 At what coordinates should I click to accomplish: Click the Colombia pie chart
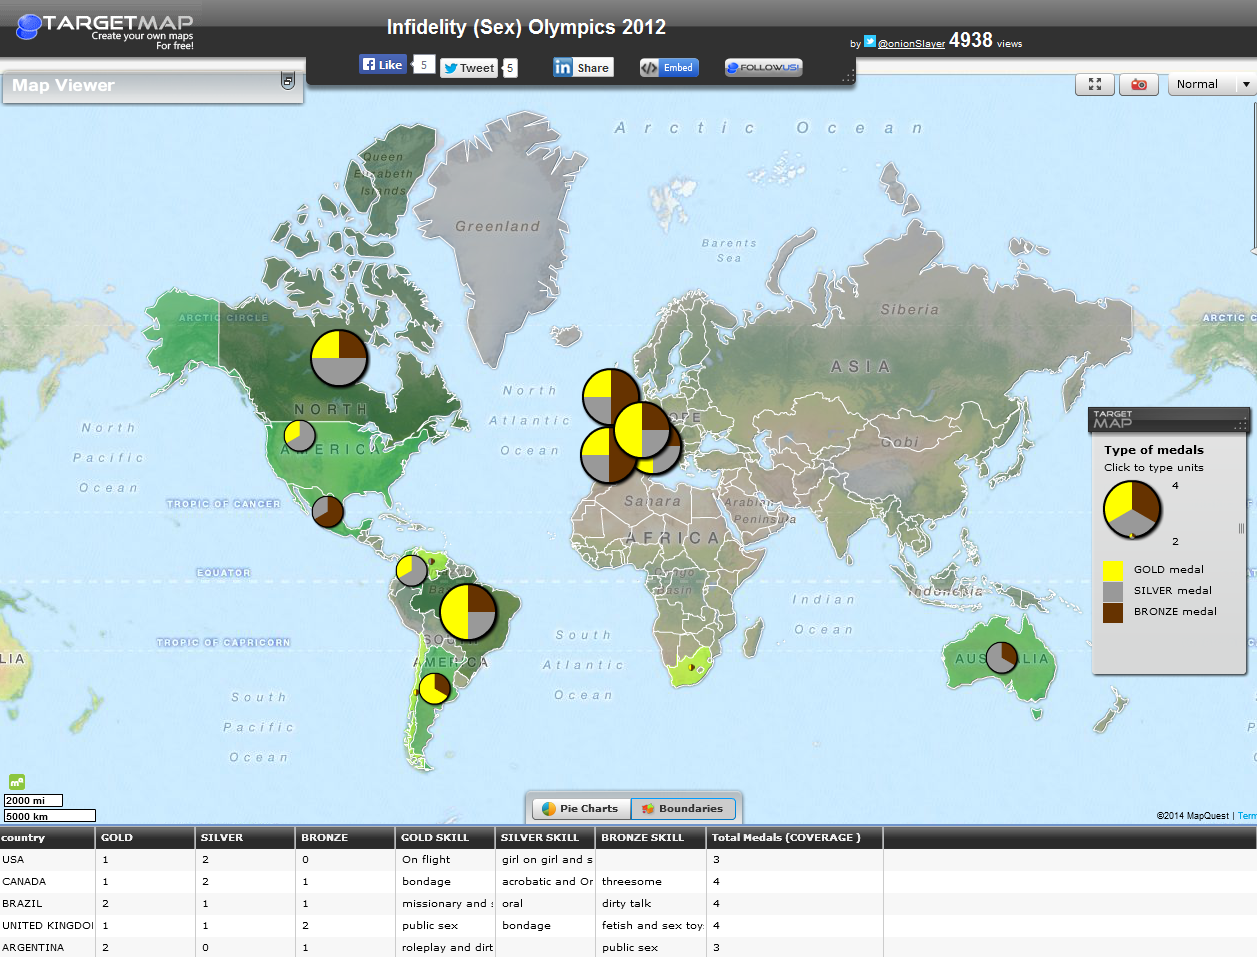(412, 571)
